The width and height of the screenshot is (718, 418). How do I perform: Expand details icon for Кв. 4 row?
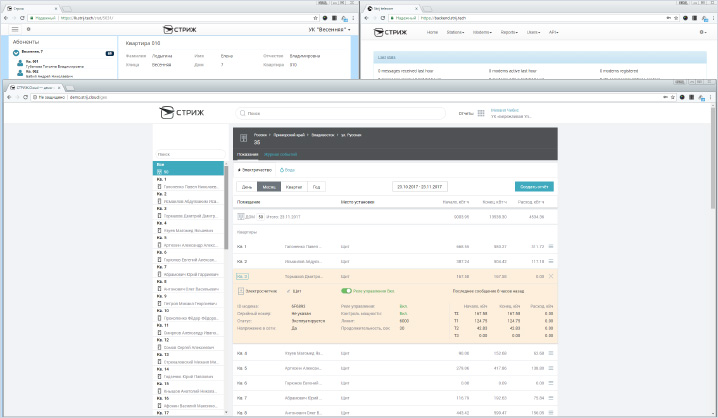tap(551, 353)
